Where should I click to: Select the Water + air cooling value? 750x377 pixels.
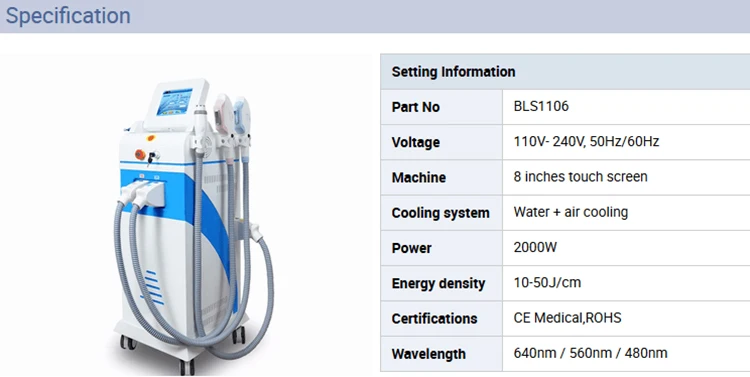coord(571,212)
